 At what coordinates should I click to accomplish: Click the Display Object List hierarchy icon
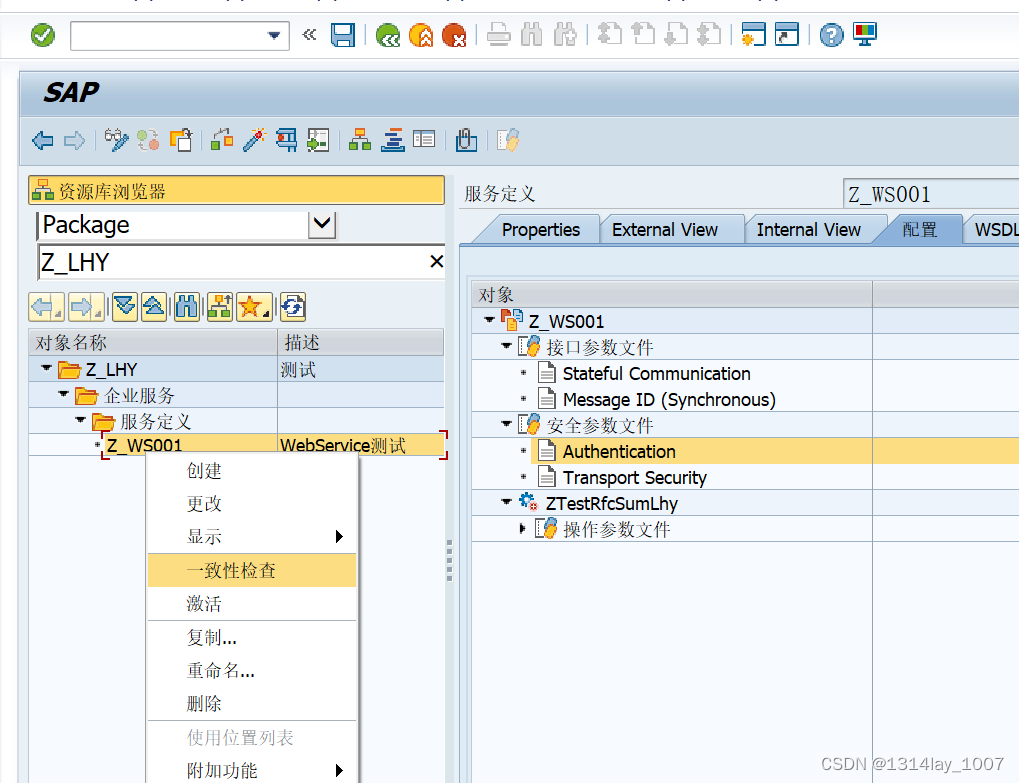coord(359,140)
